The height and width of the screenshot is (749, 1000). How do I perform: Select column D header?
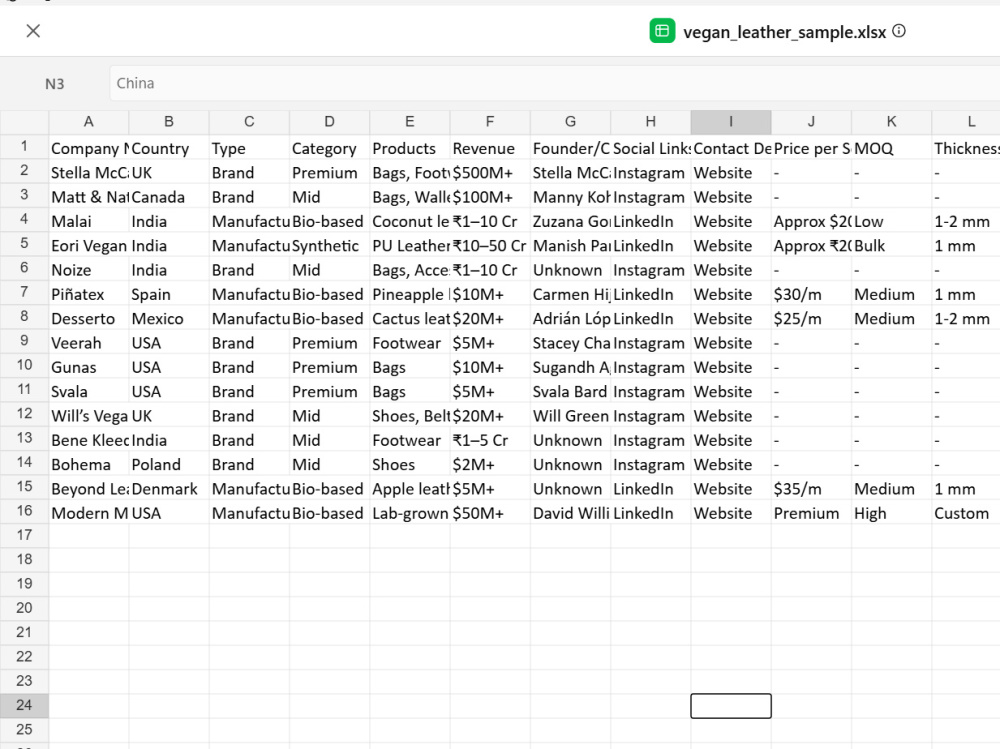330,121
